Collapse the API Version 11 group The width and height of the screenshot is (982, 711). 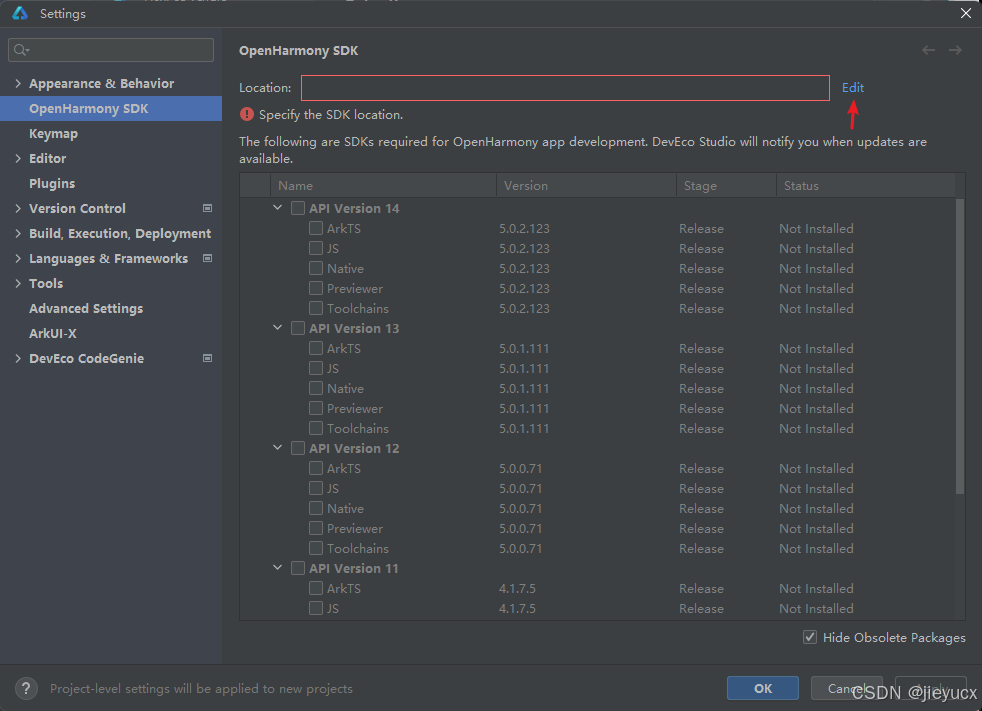[x=277, y=568]
